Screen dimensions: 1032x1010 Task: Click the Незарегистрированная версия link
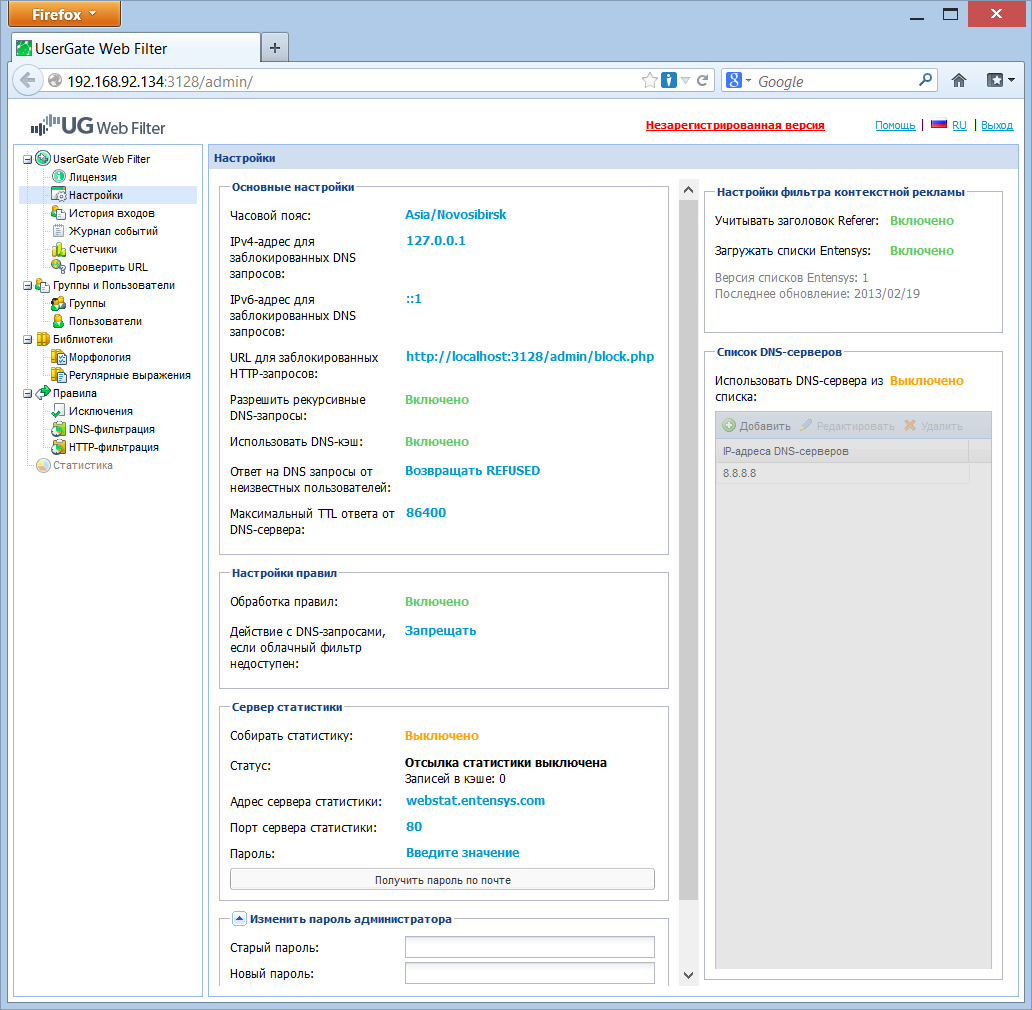[x=735, y=125]
